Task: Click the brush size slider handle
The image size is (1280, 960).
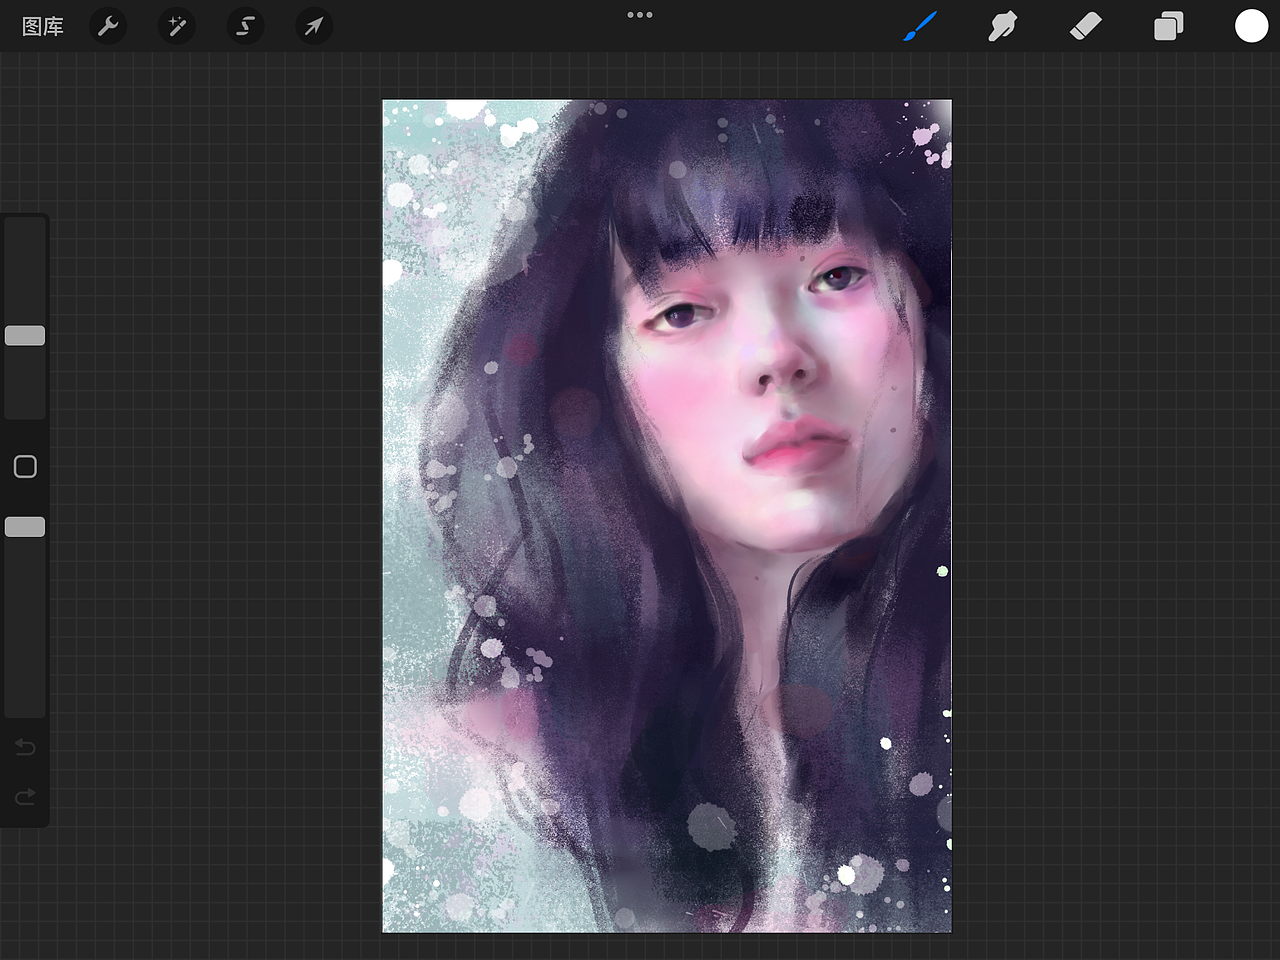Action: (25, 336)
